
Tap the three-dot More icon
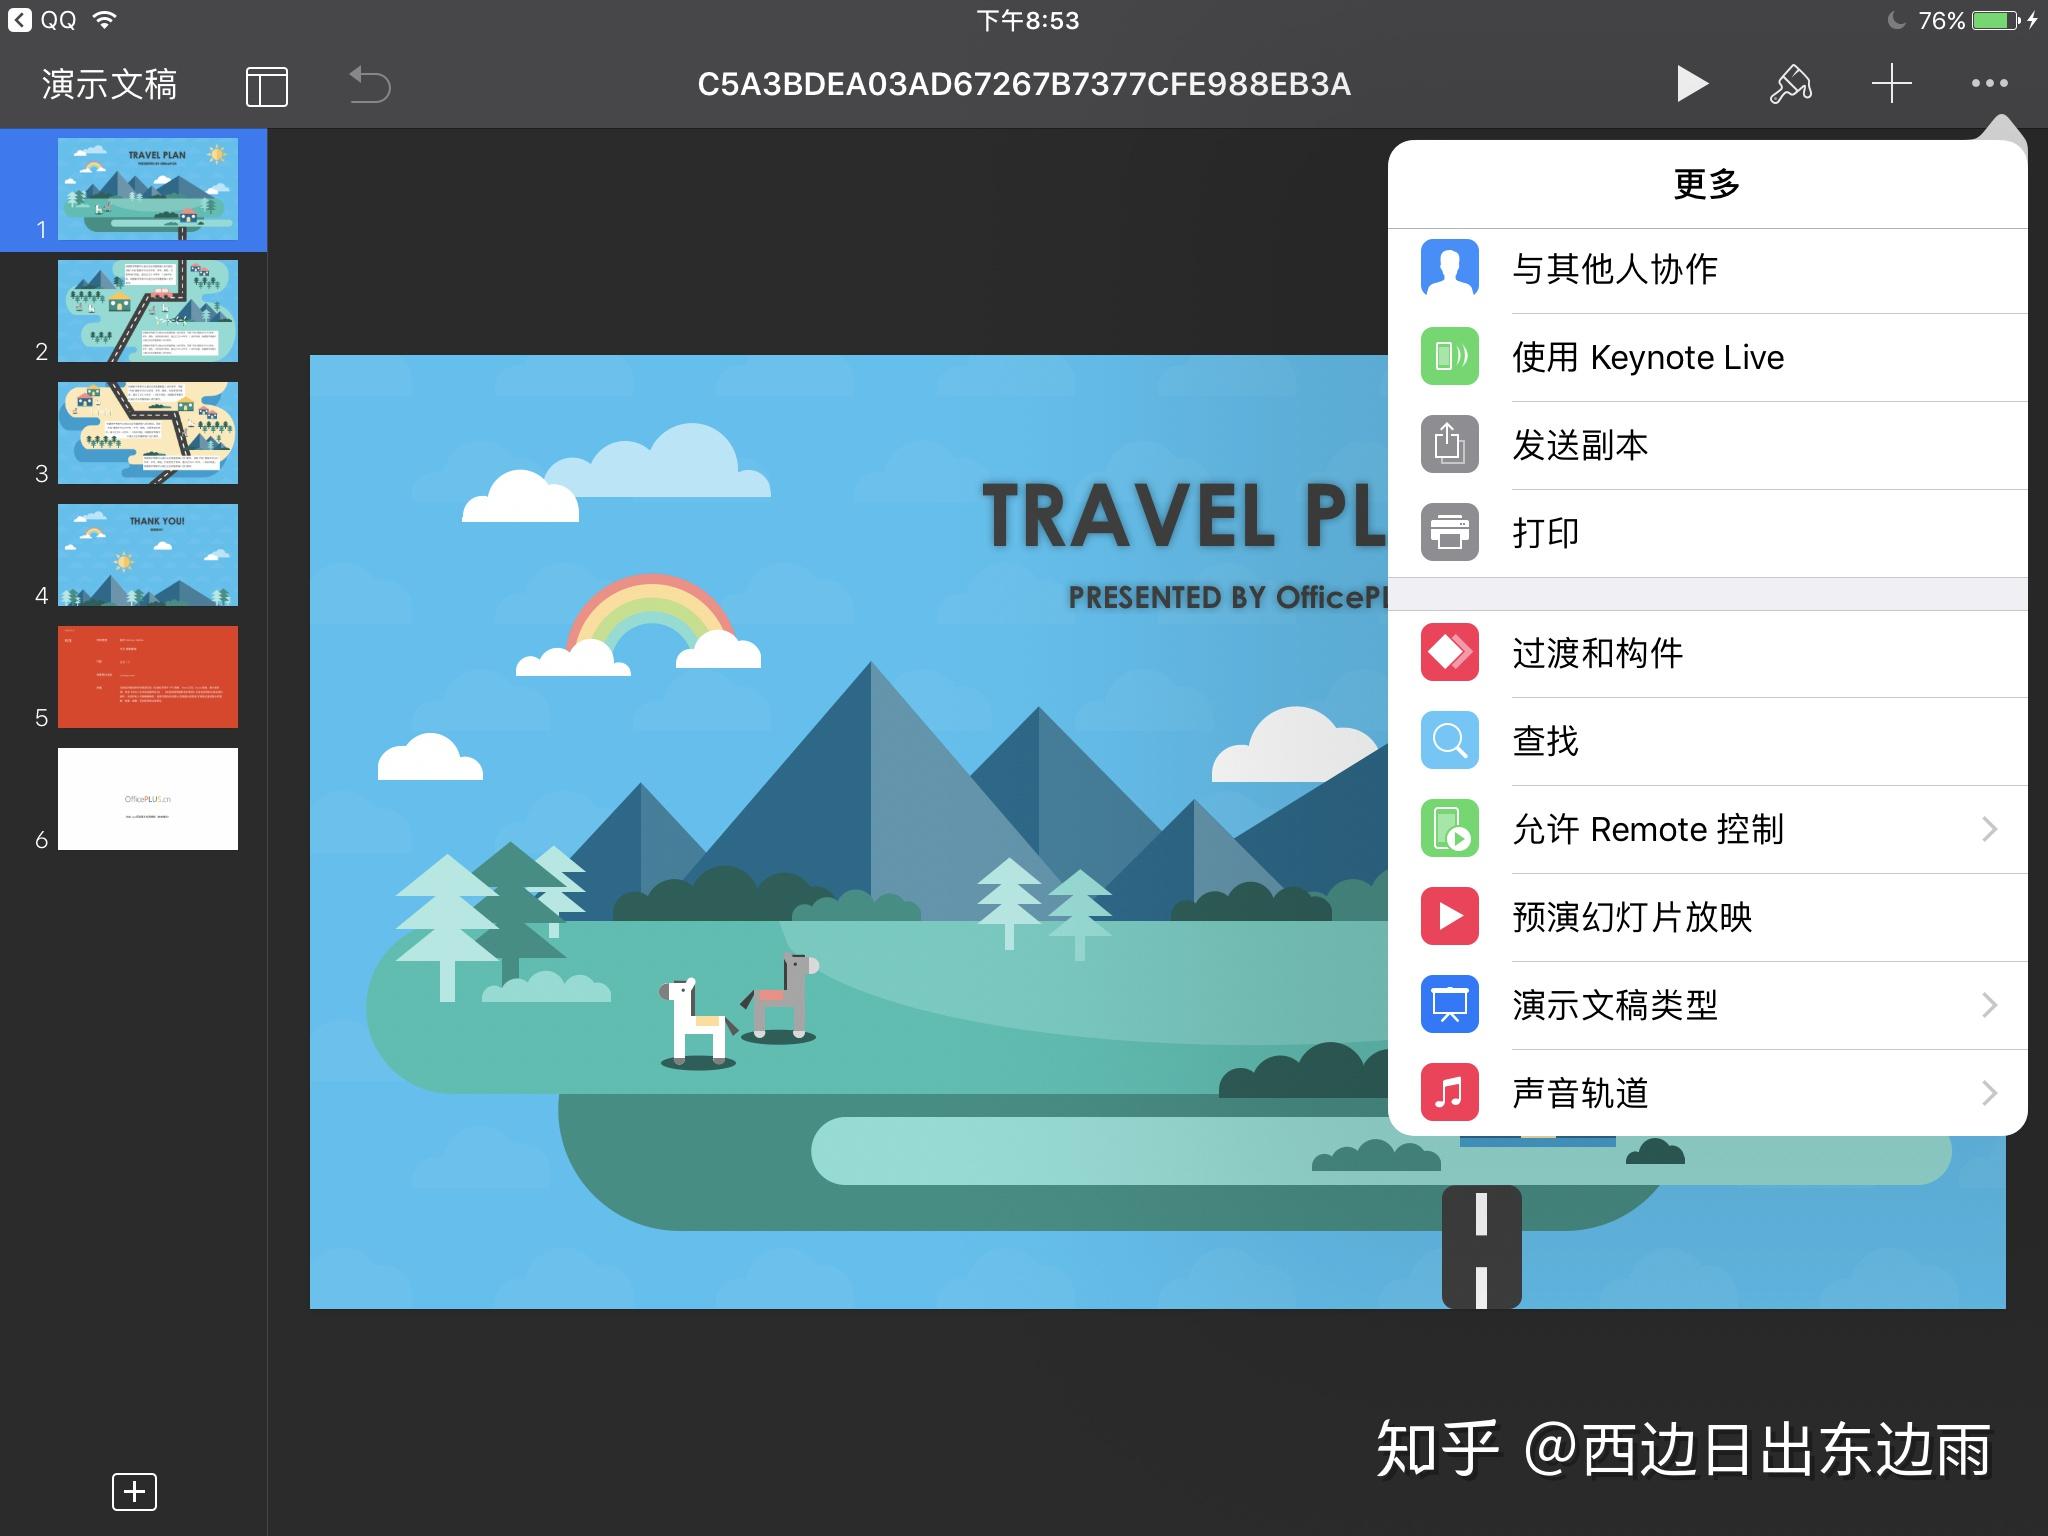click(1989, 84)
